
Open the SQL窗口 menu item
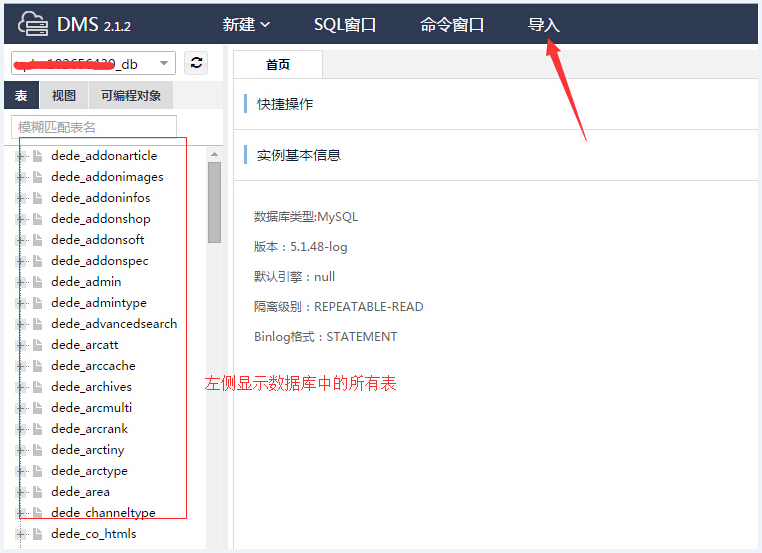(345, 25)
